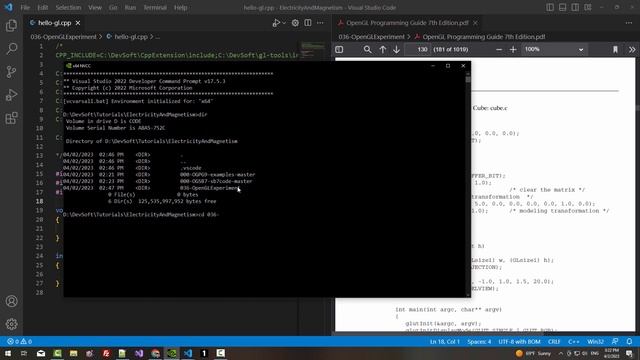Viewport: 640px width, 360px height.
Task: Switch to the hello-gl.cpp tab
Action: tap(54, 23)
